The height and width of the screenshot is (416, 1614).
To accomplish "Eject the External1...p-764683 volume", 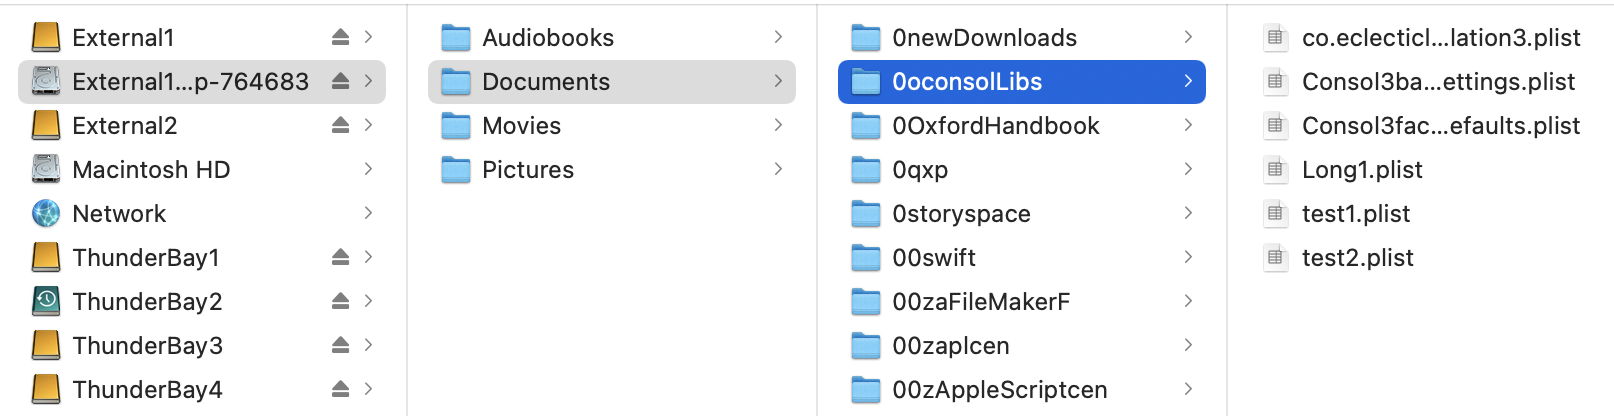I will (x=340, y=81).
